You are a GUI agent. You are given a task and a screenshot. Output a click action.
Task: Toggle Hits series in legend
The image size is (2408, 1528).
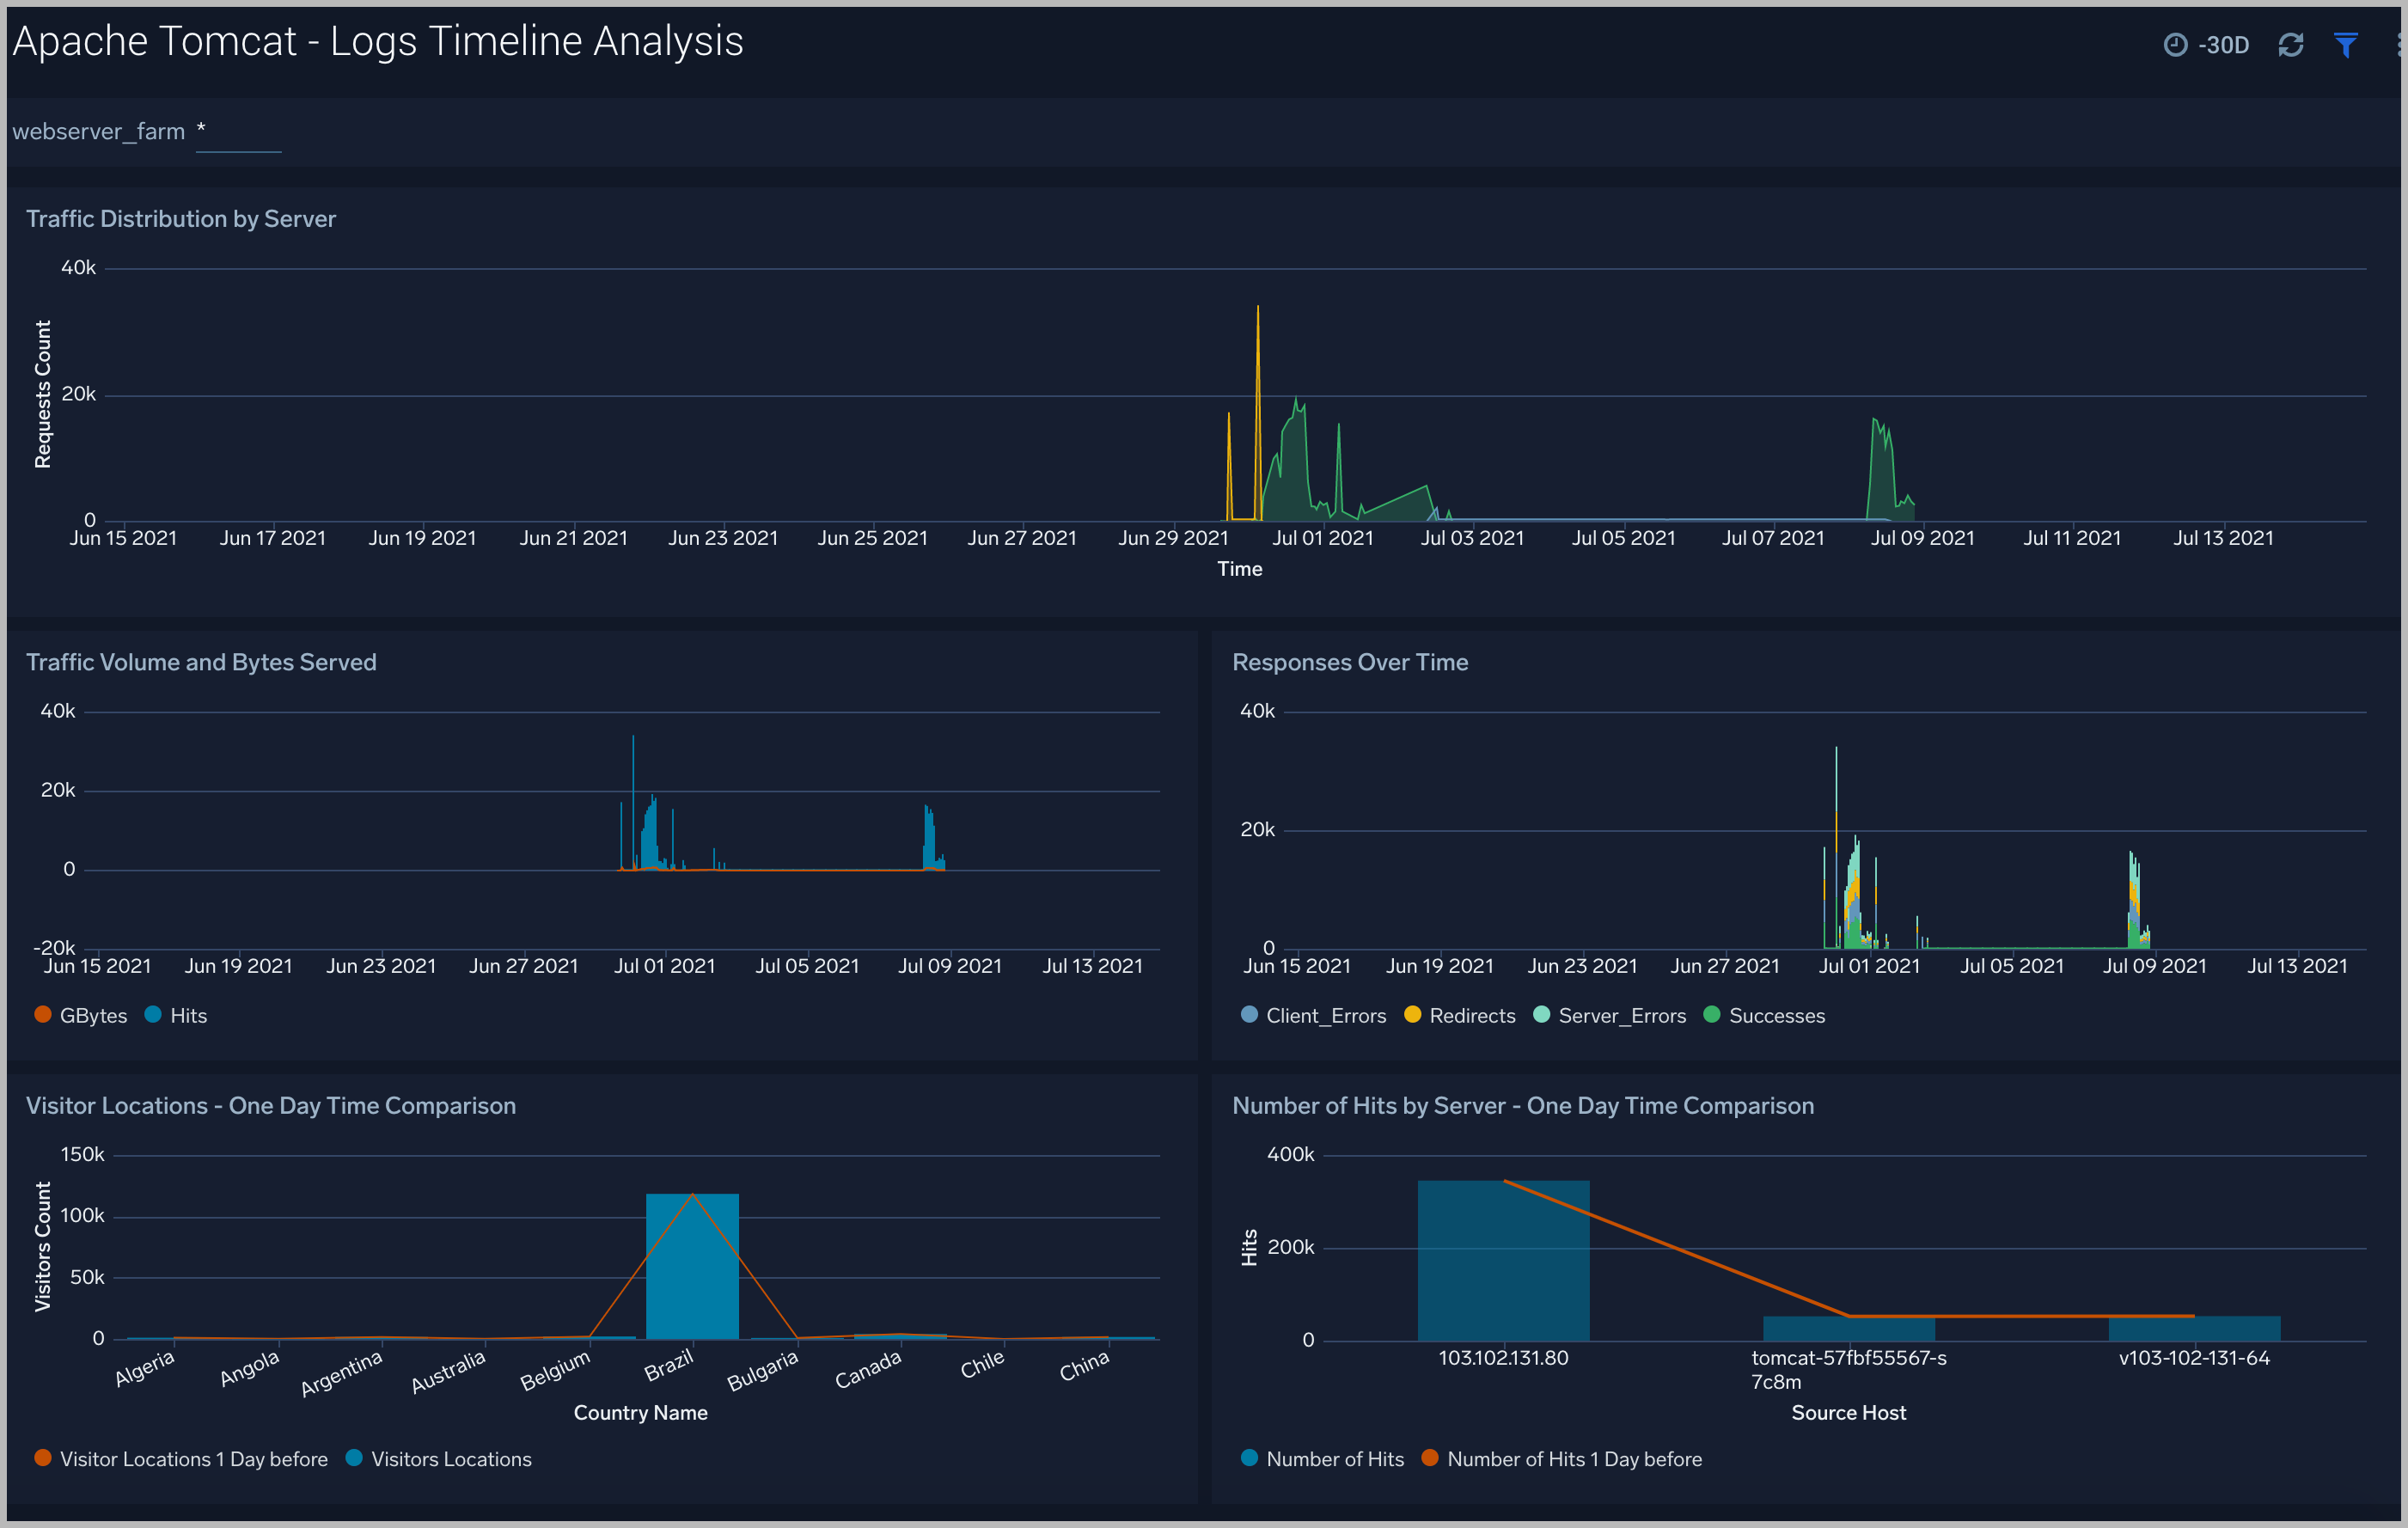187,1015
